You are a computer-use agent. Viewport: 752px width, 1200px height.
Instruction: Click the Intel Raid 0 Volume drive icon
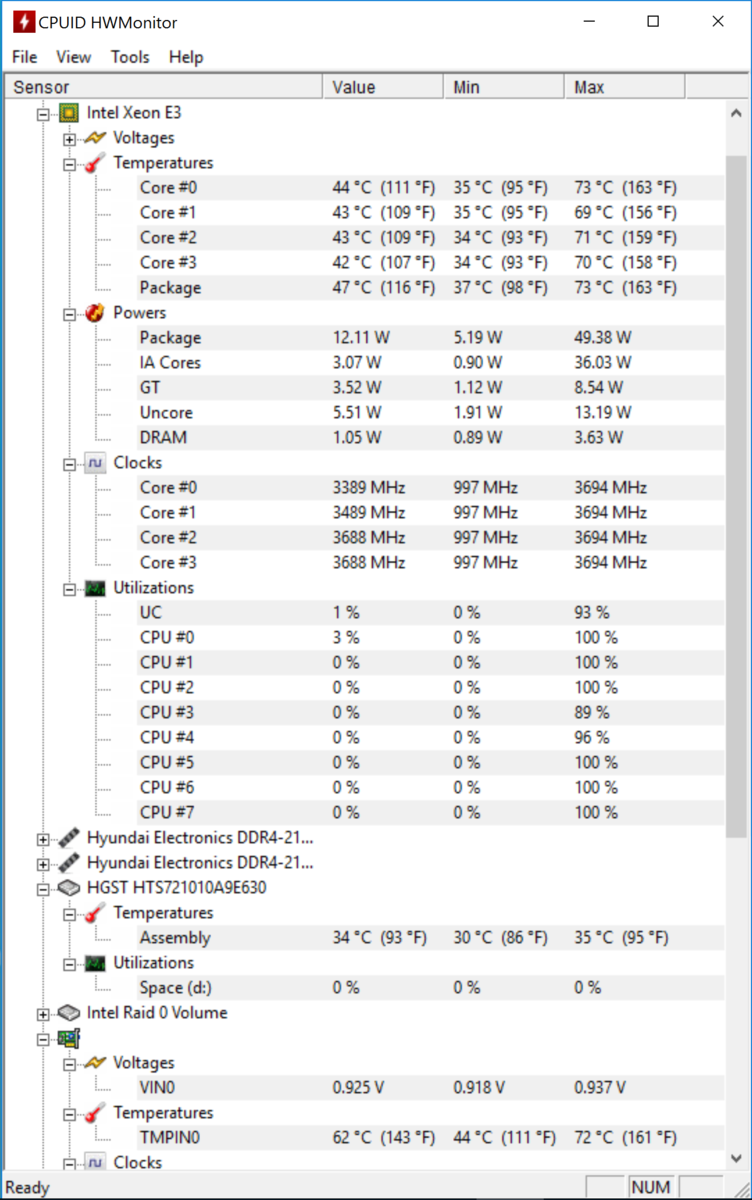pos(69,1013)
